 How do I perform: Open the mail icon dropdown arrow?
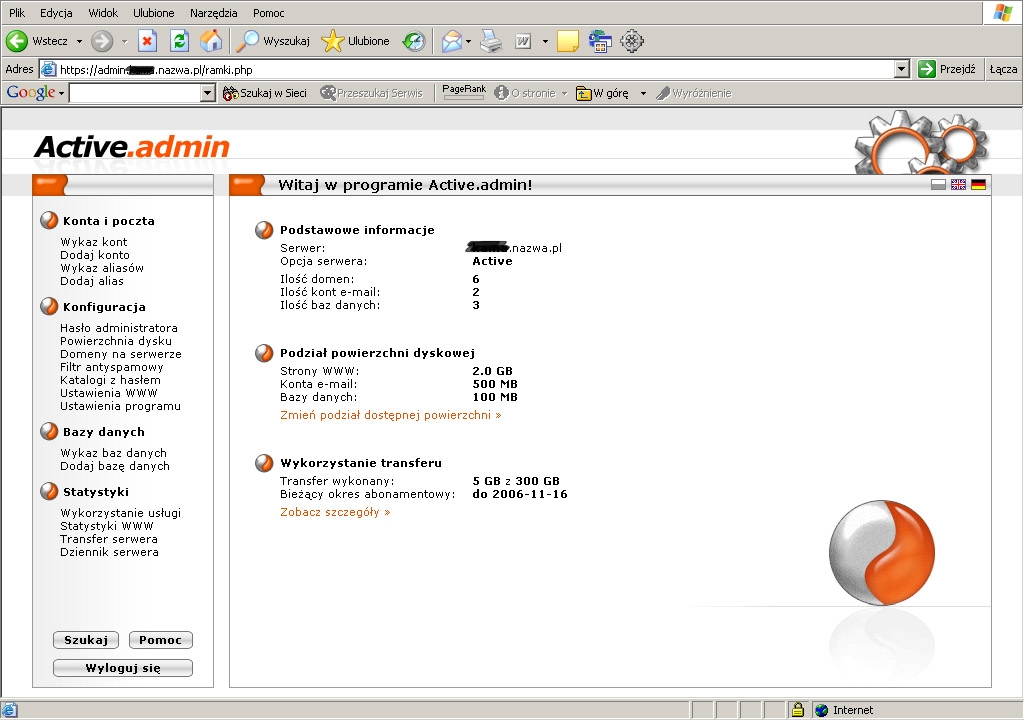coord(468,41)
